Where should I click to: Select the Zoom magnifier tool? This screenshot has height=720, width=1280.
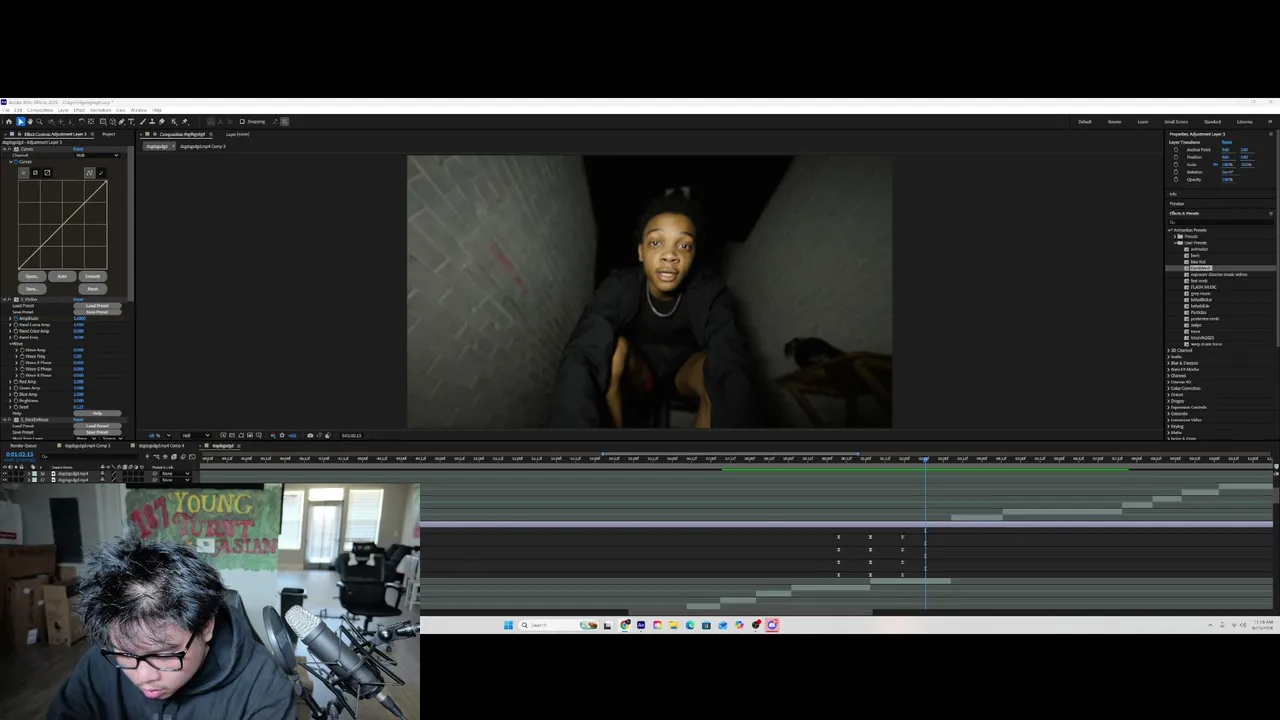(39, 122)
